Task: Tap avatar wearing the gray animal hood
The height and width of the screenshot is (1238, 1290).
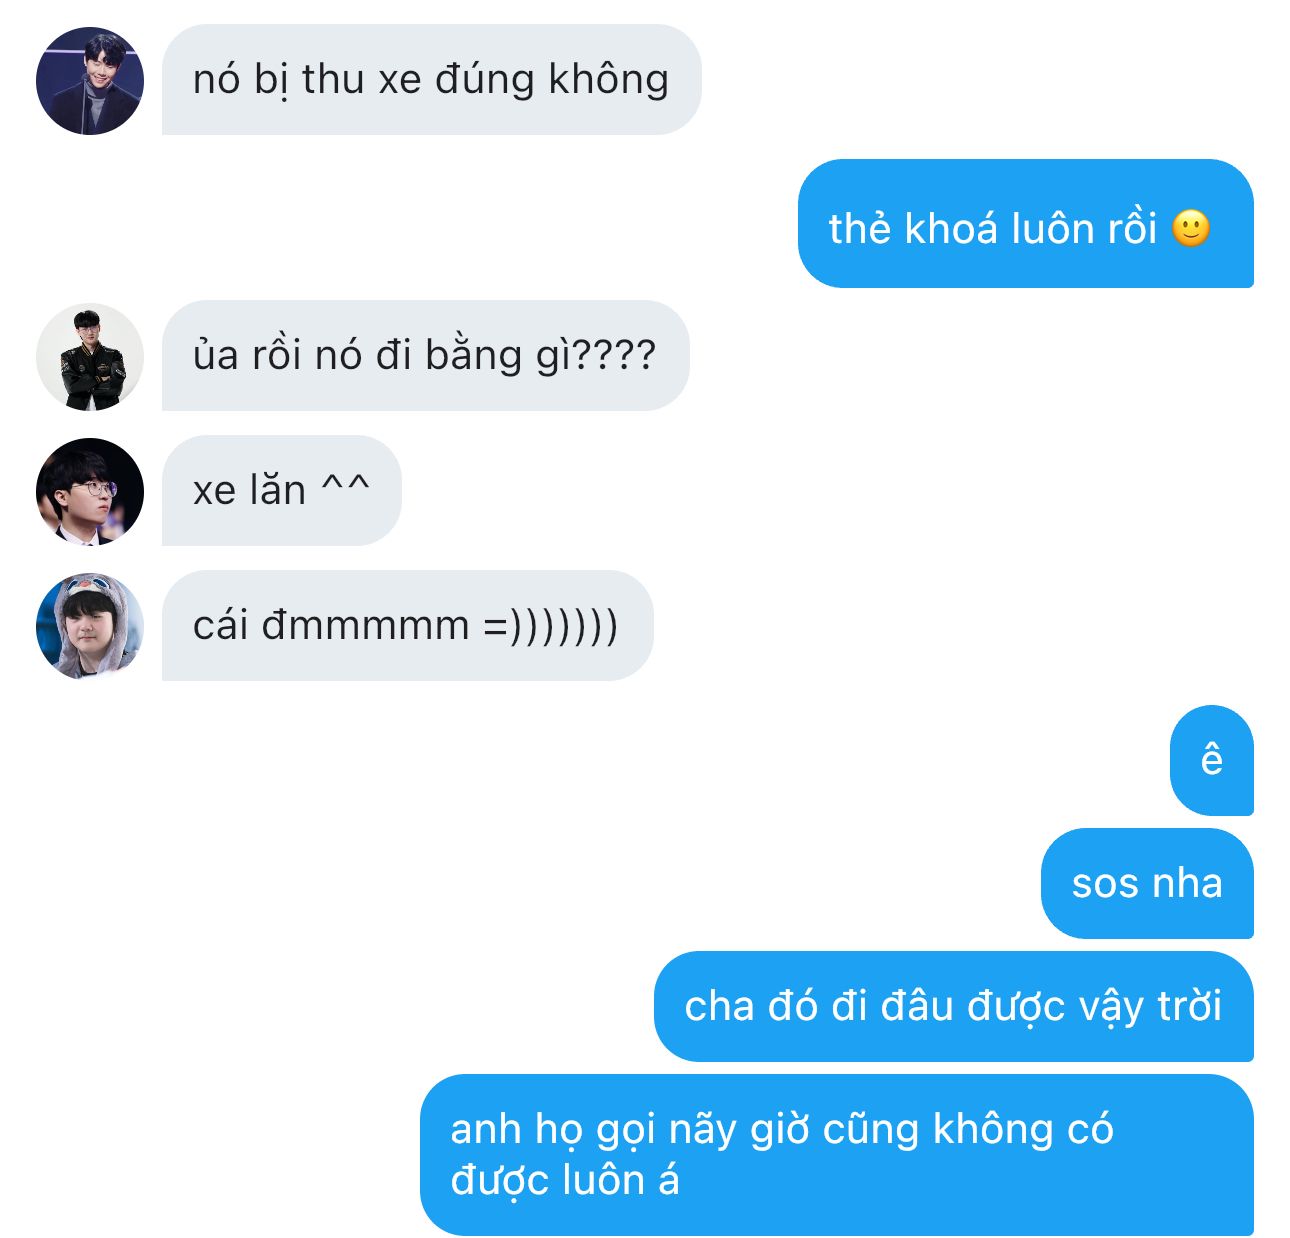Action: 90,627
